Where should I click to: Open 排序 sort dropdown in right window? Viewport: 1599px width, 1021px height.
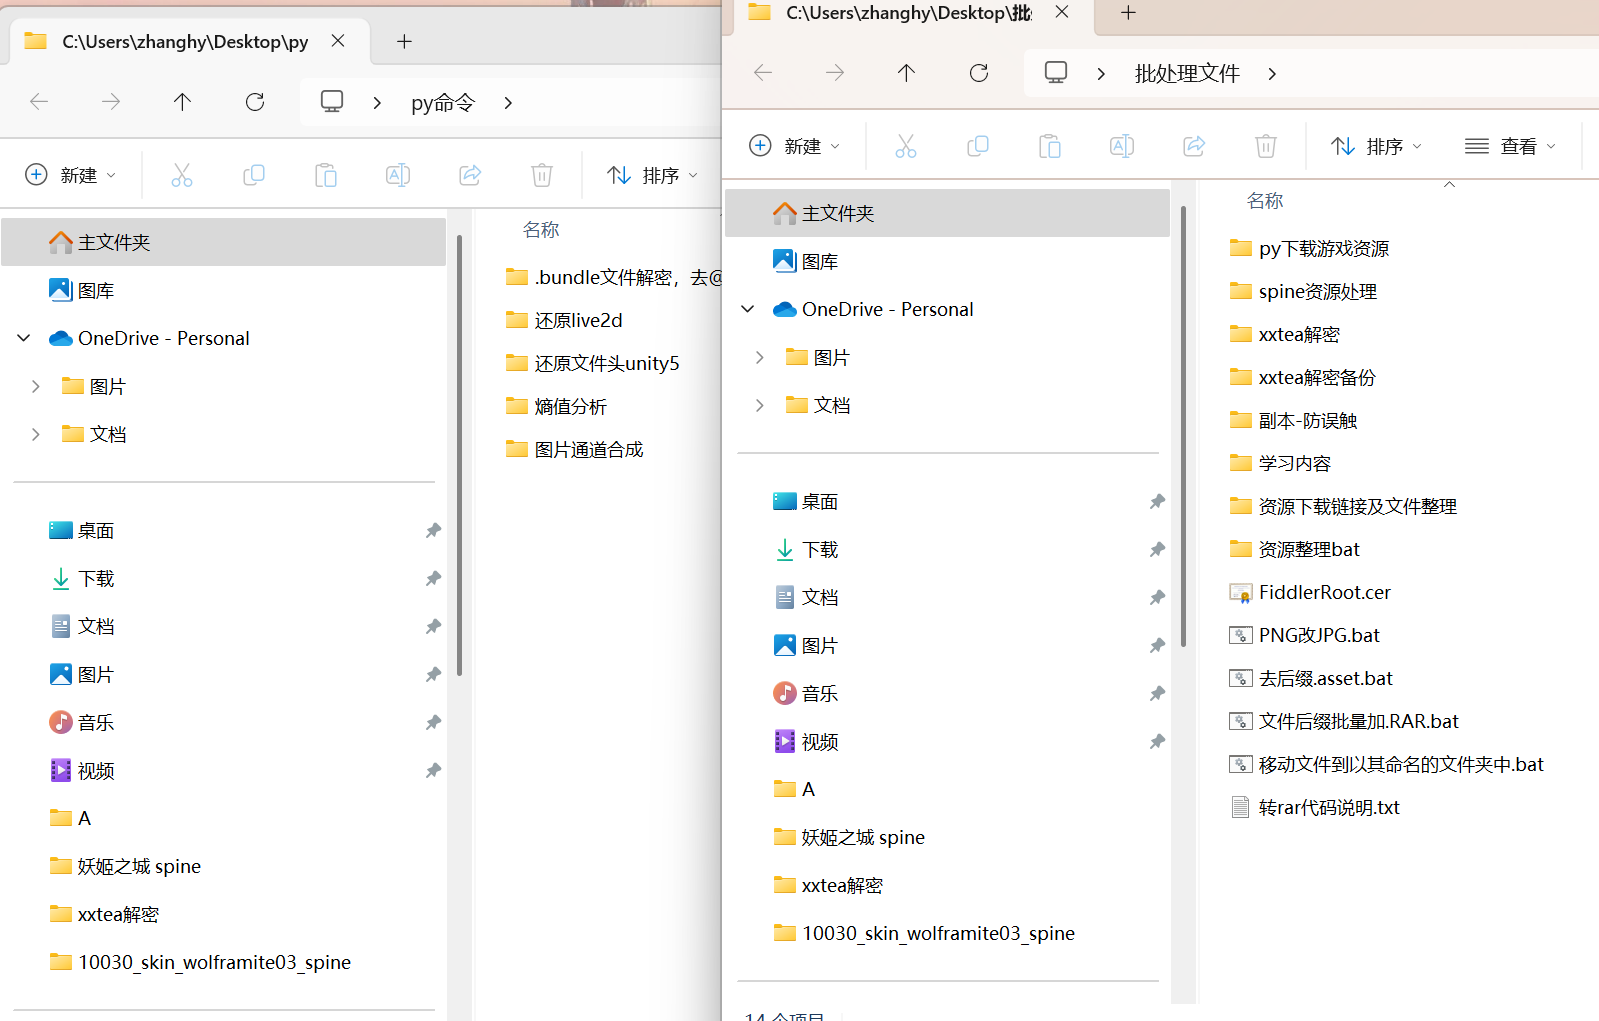1376,146
